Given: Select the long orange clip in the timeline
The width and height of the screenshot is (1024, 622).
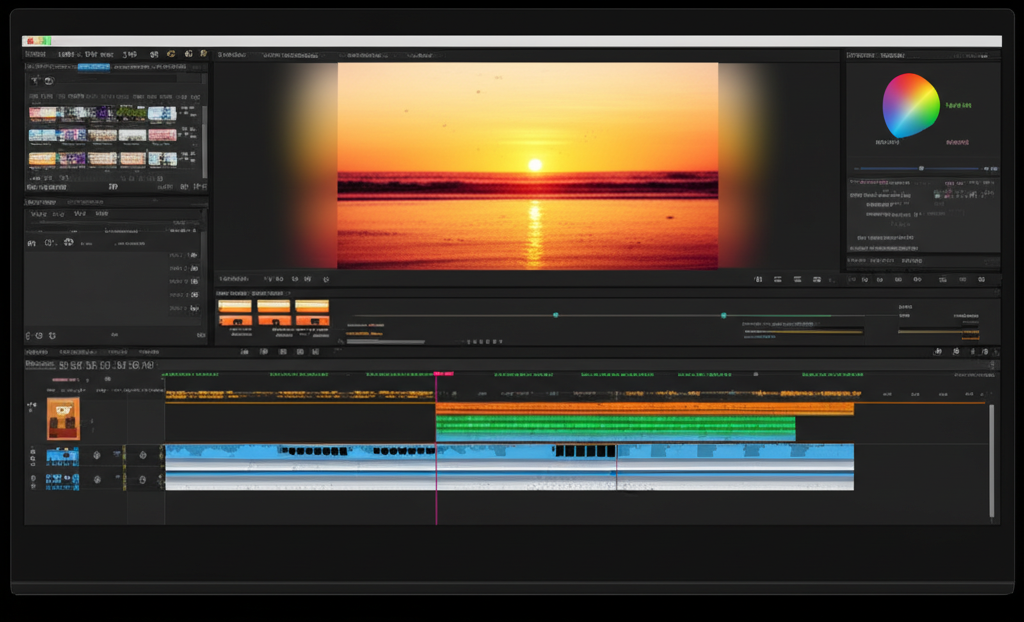Looking at the screenshot, I should pyautogui.click(x=644, y=408).
